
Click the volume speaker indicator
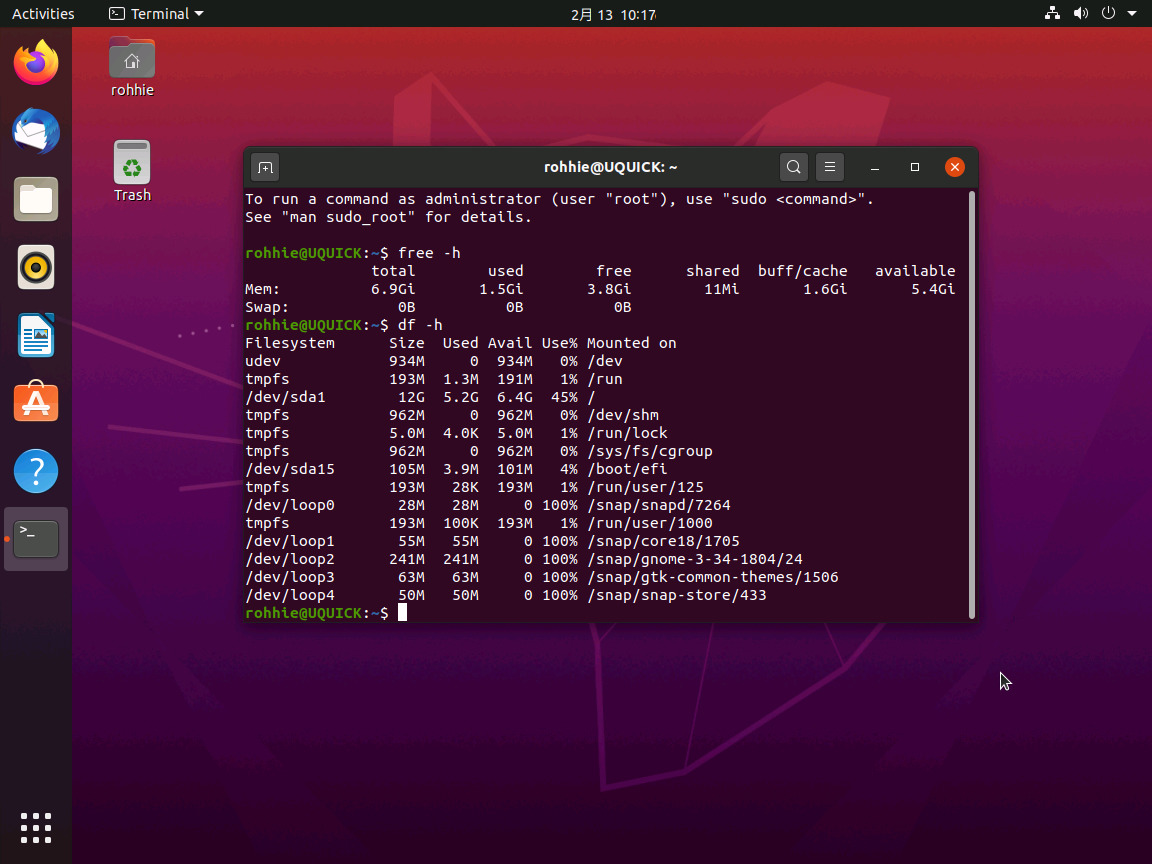[x=1080, y=13]
